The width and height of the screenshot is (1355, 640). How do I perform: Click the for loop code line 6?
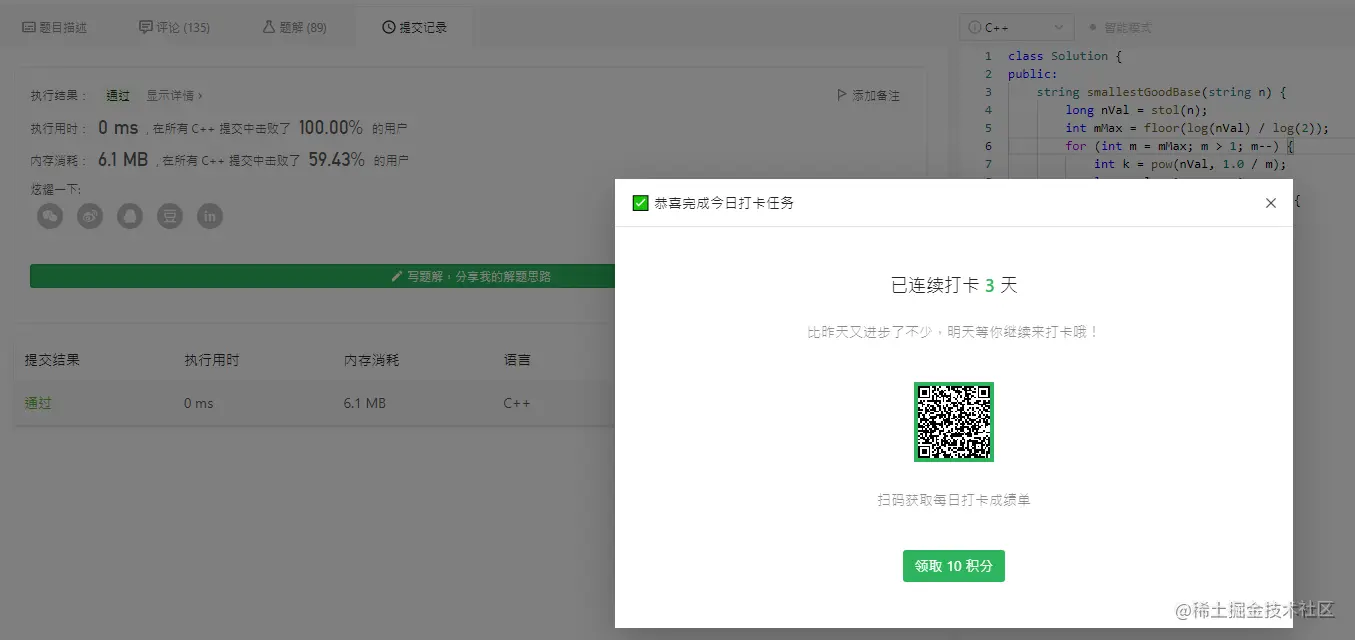click(x=1179, y=146)
